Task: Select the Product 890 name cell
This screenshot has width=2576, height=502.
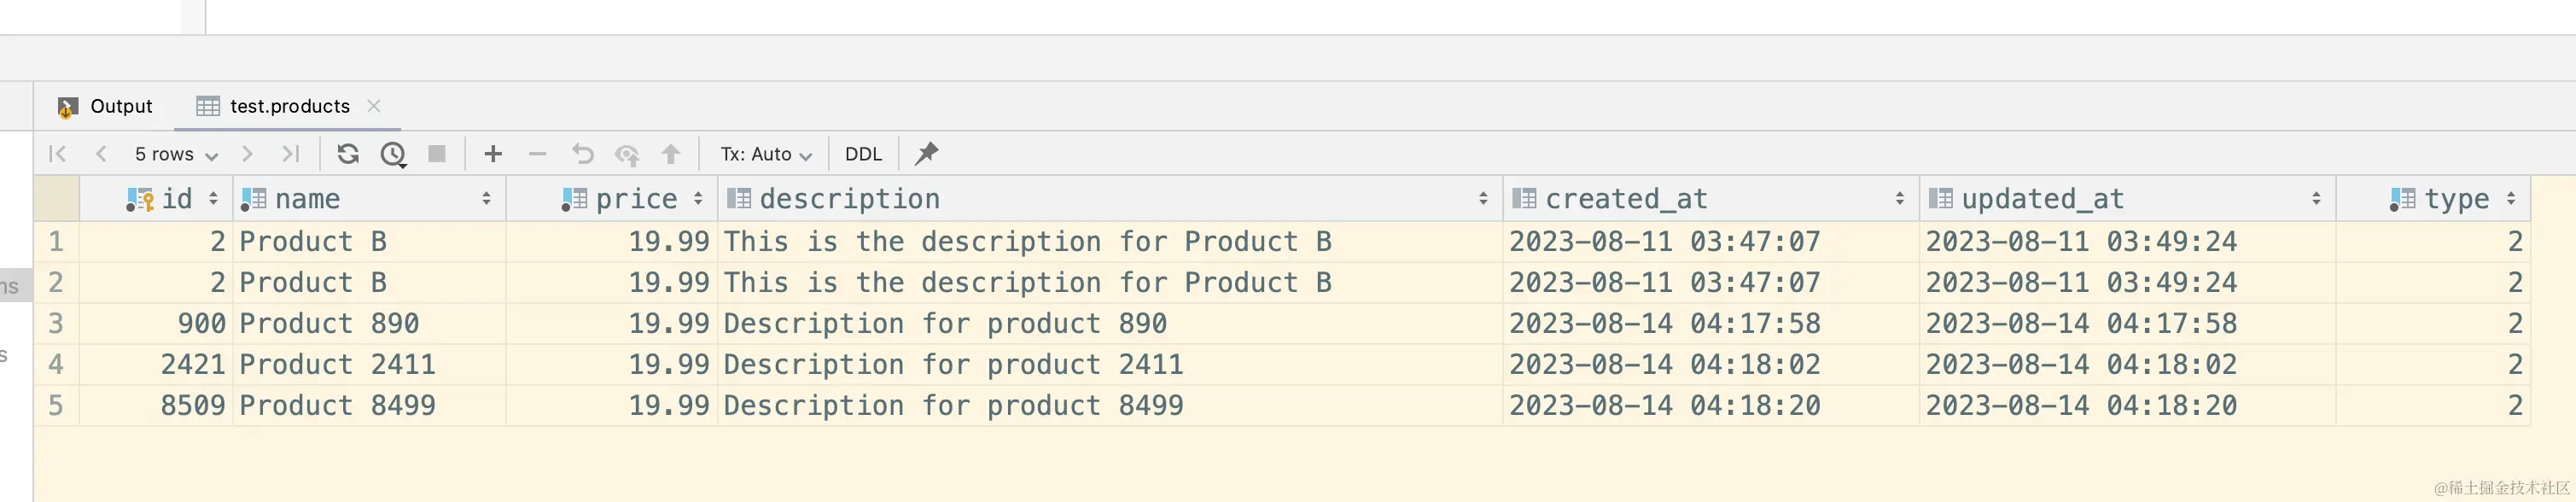Action: coord(330,324)
